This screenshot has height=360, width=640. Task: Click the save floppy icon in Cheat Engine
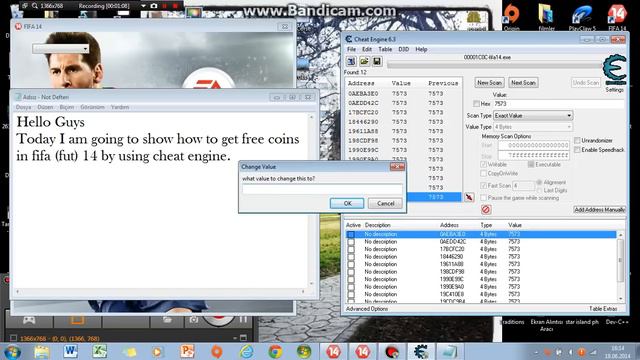coord(377,61)
